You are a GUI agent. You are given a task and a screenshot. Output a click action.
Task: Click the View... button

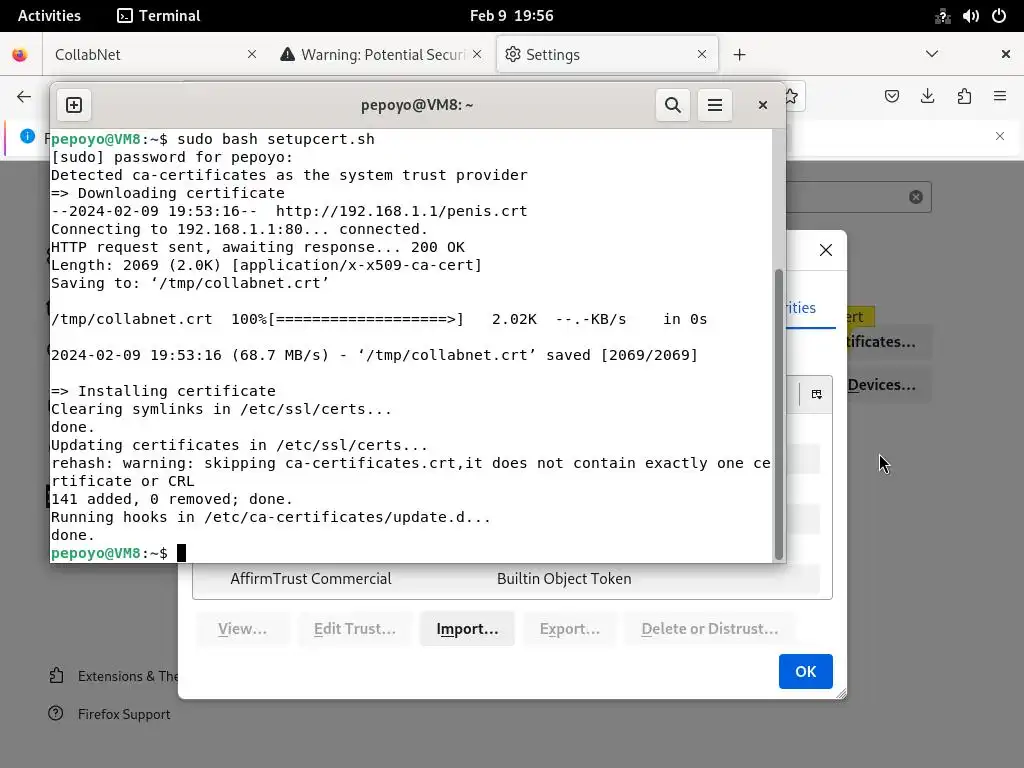coord(242,629)
